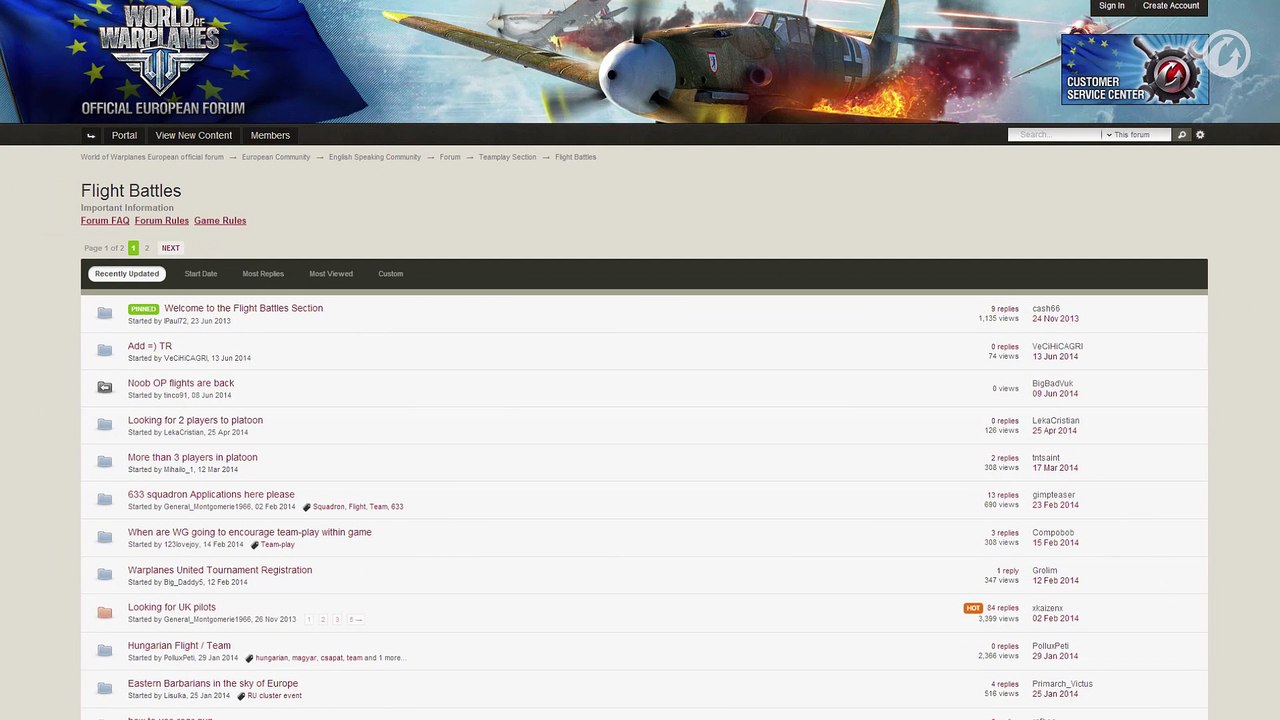This screenshot has width=1280, height=720.
Task: Go to page 3 of Looking for UK pilots
Action: 337,620
